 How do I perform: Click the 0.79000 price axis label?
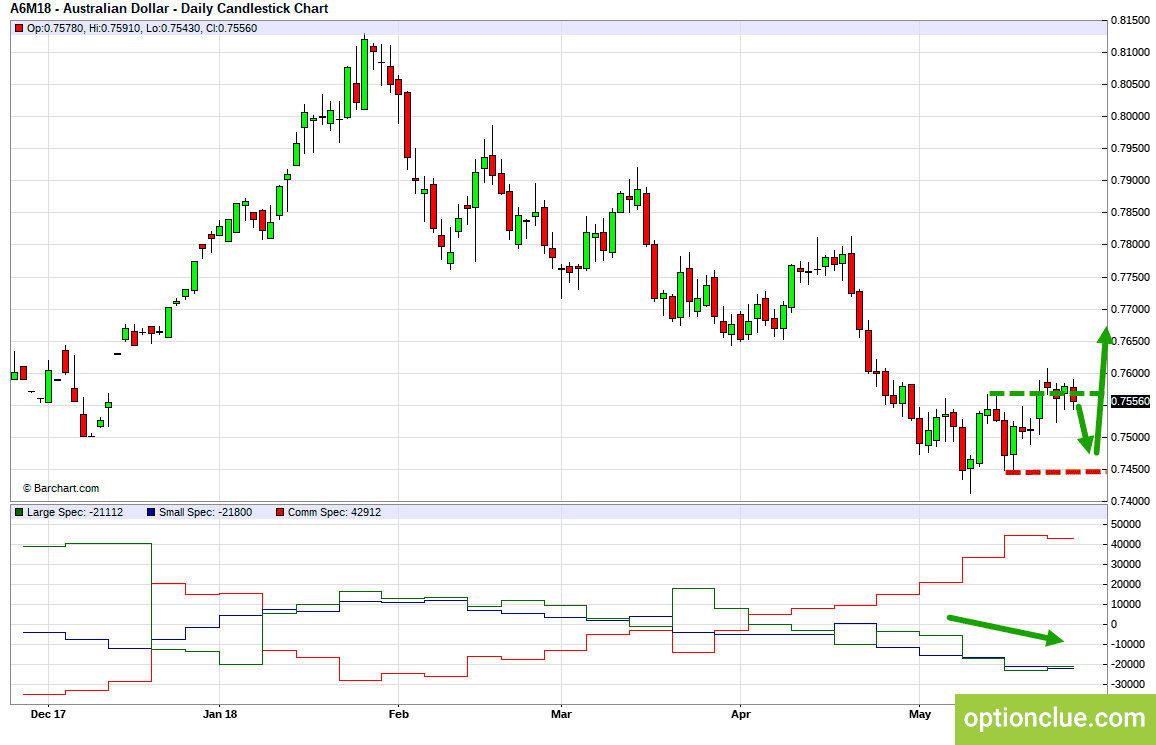pyautogui.click(x=1130, y=181)
